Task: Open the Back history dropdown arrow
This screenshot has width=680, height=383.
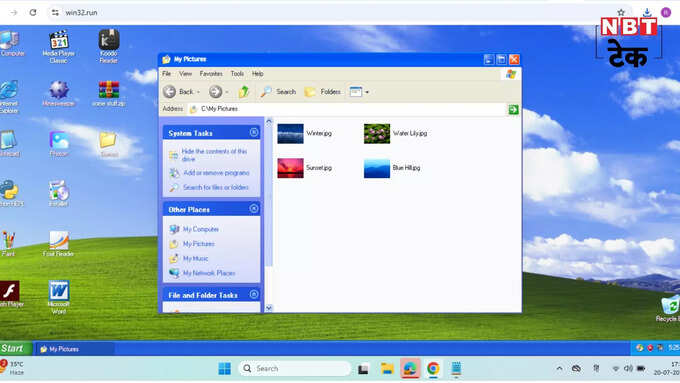Action: 199,92
